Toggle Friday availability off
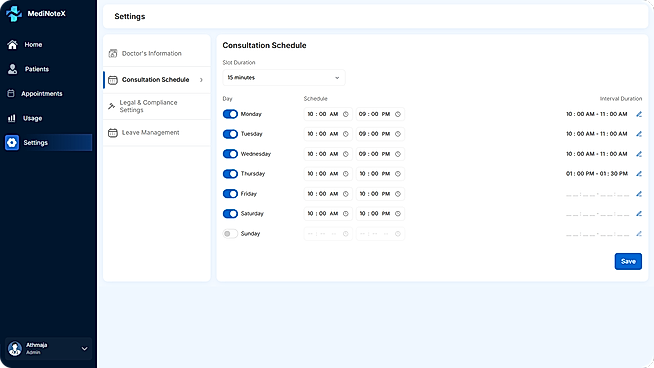The height and width of the screenshot is (368, 654). click(x=230, y=194)
